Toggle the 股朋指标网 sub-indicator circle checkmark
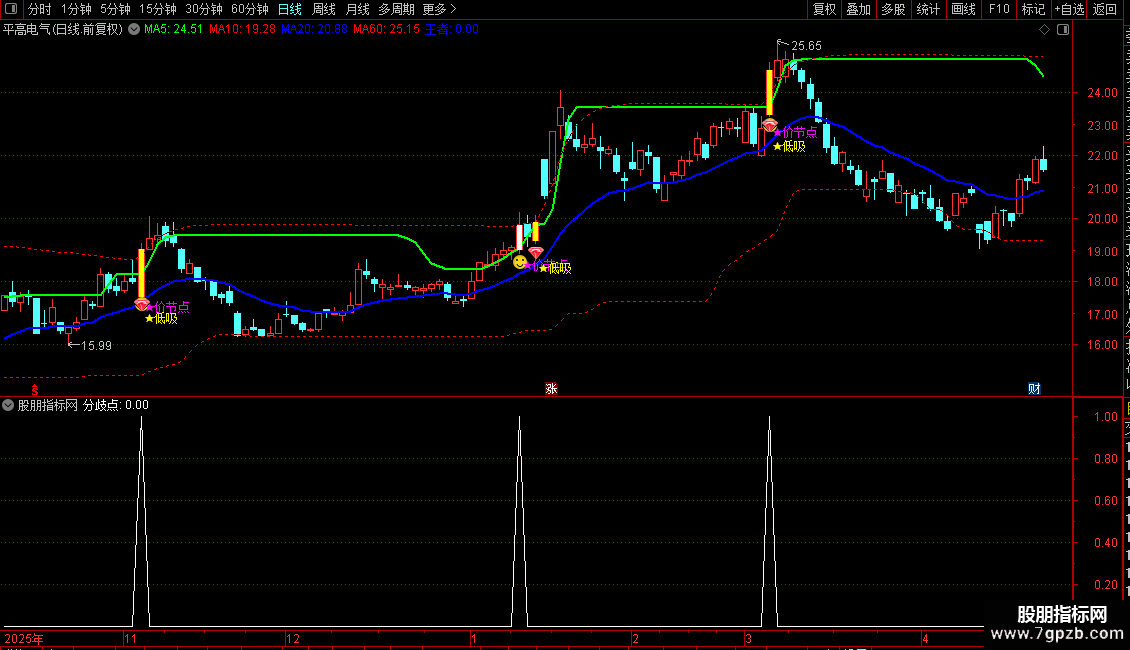The height and width of the screenshot is (650, 1130). (x=8, y=405)
